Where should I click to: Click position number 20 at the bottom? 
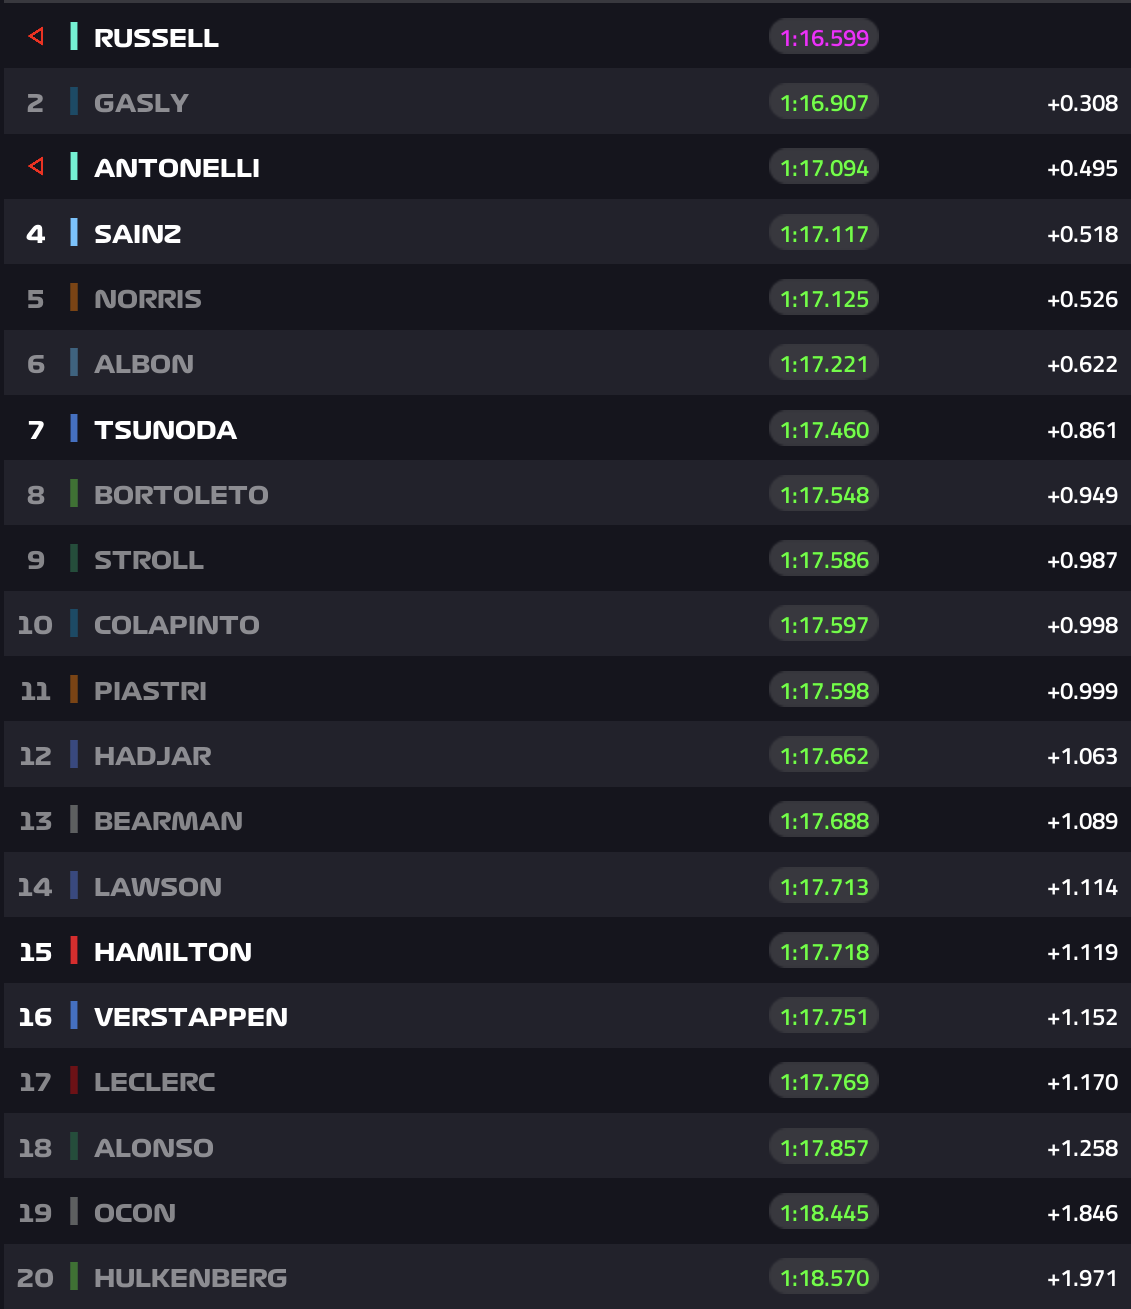tap(35, 1278)
